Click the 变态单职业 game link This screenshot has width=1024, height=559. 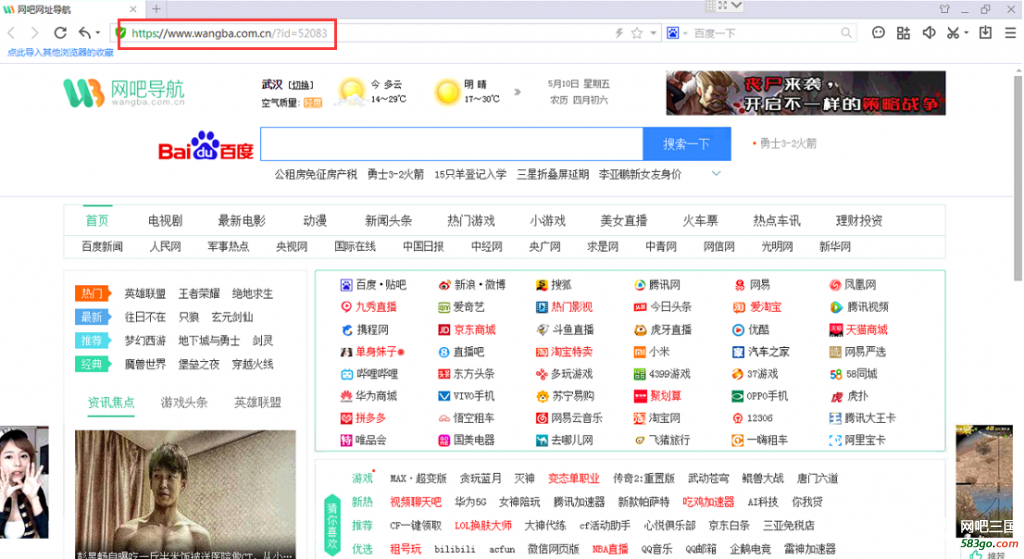tap(574, 479)
